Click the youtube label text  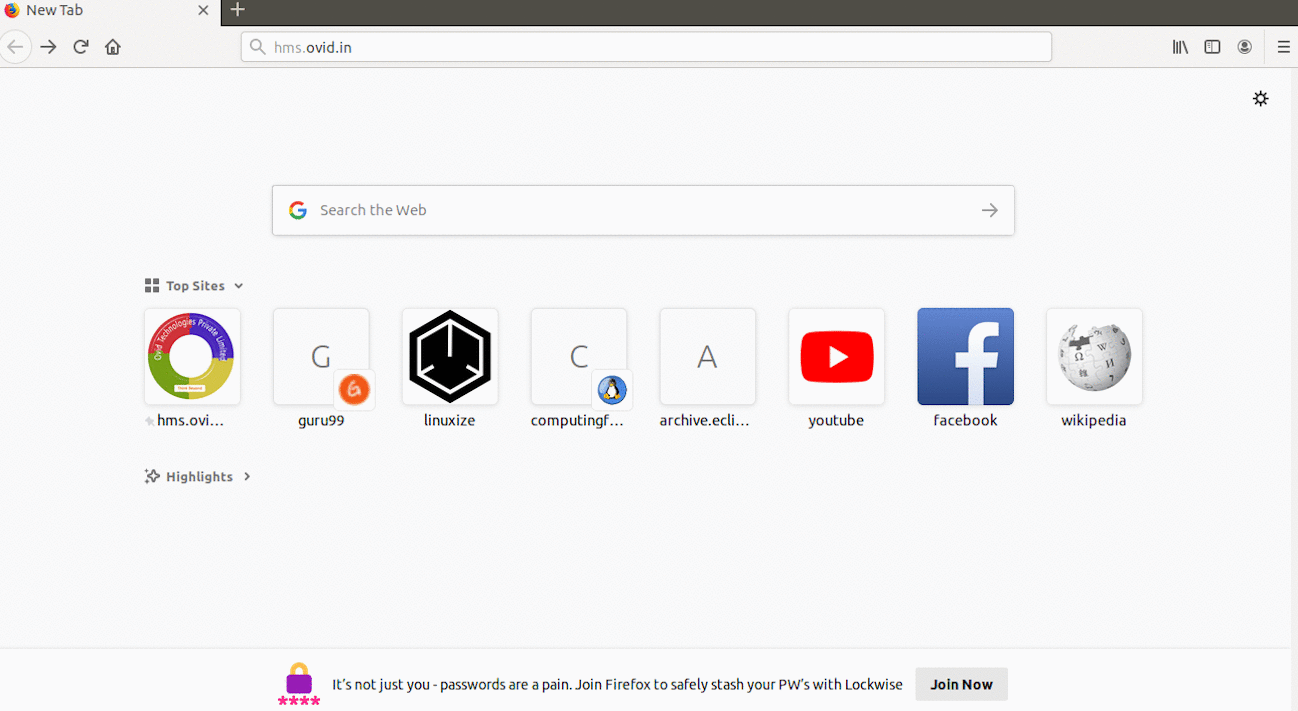tap(836, 421)
